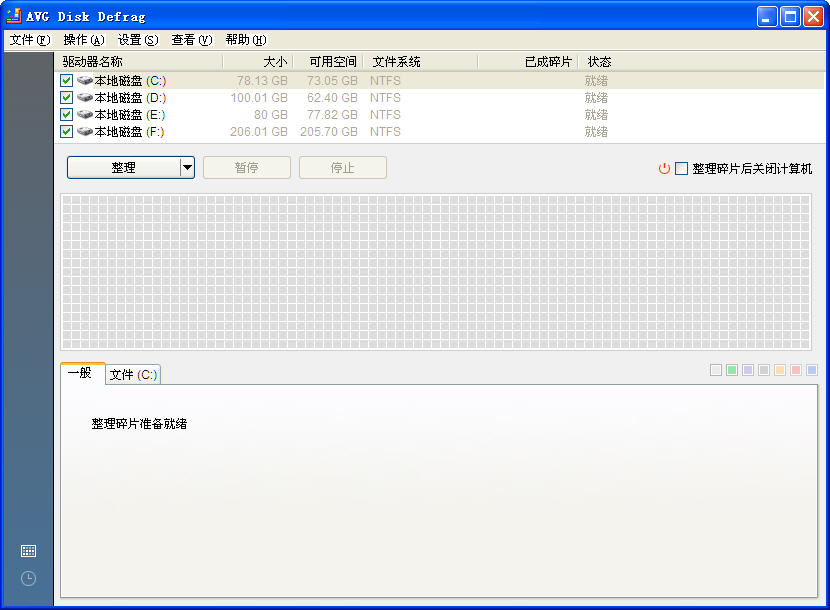Sort by the 大小 column header
Screen dimensions: 830x610
tap(258, 62)
